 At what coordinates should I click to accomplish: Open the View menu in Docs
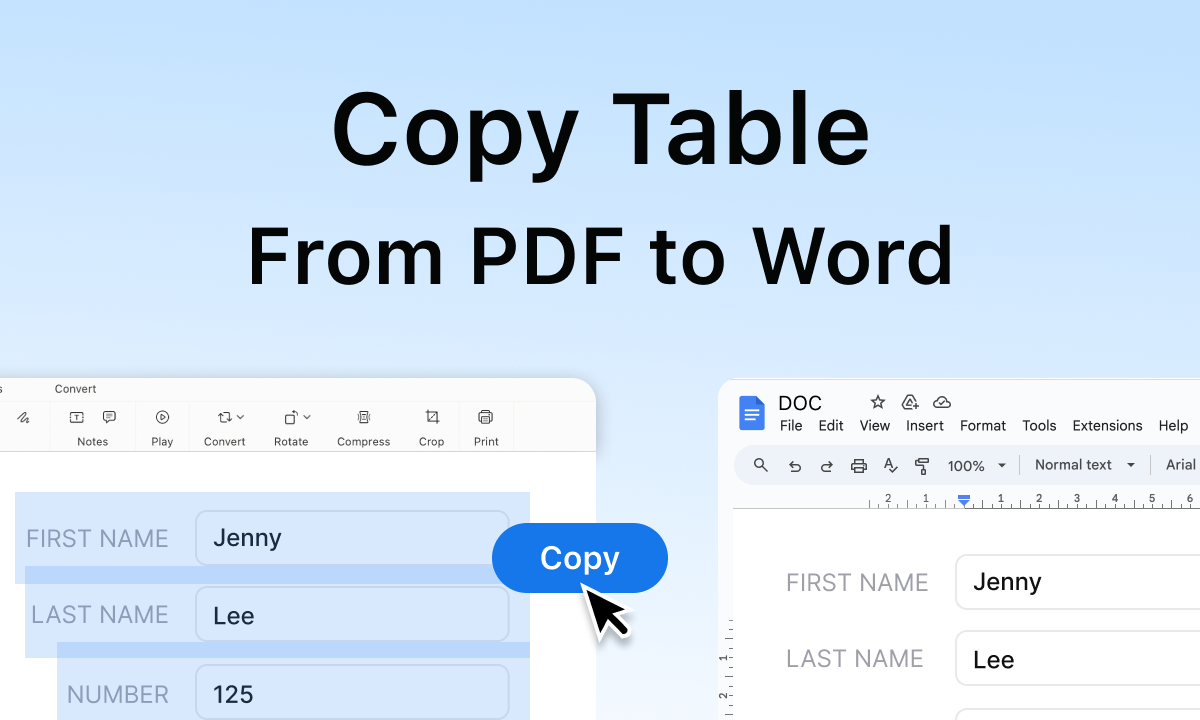tap(875, 426)
